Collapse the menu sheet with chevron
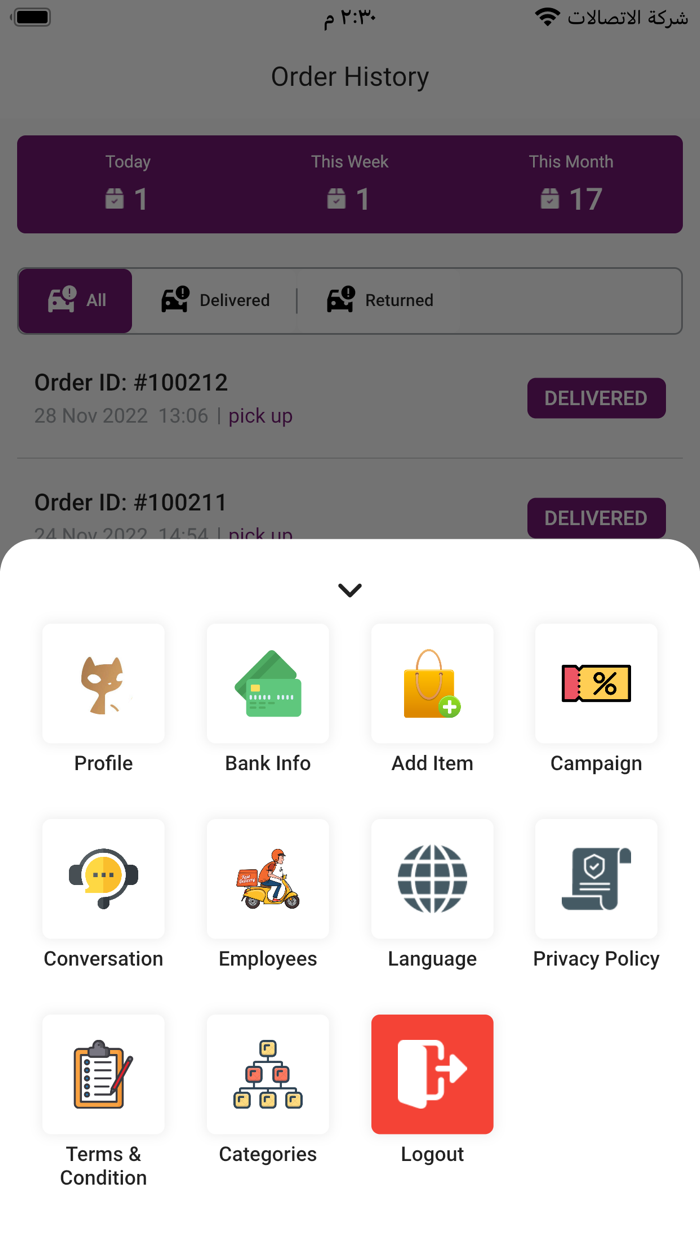This screenshot has height=1244, width=700. point(350,590)
